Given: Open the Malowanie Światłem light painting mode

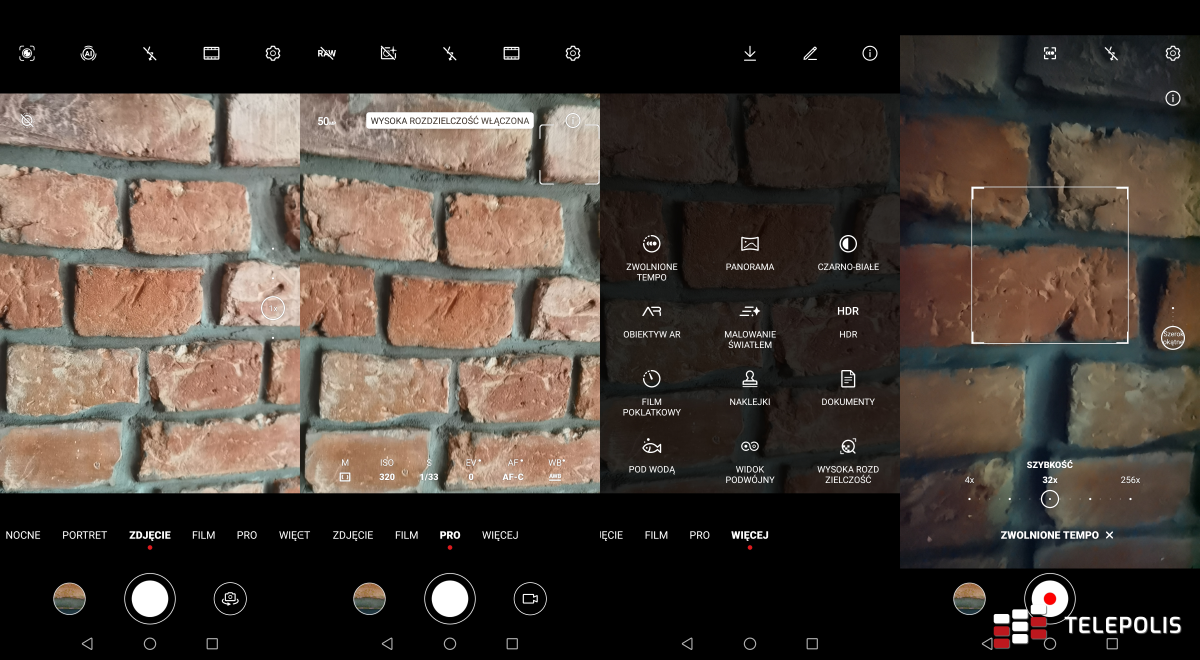Looking at the screenshot, I should click(750, 323).
